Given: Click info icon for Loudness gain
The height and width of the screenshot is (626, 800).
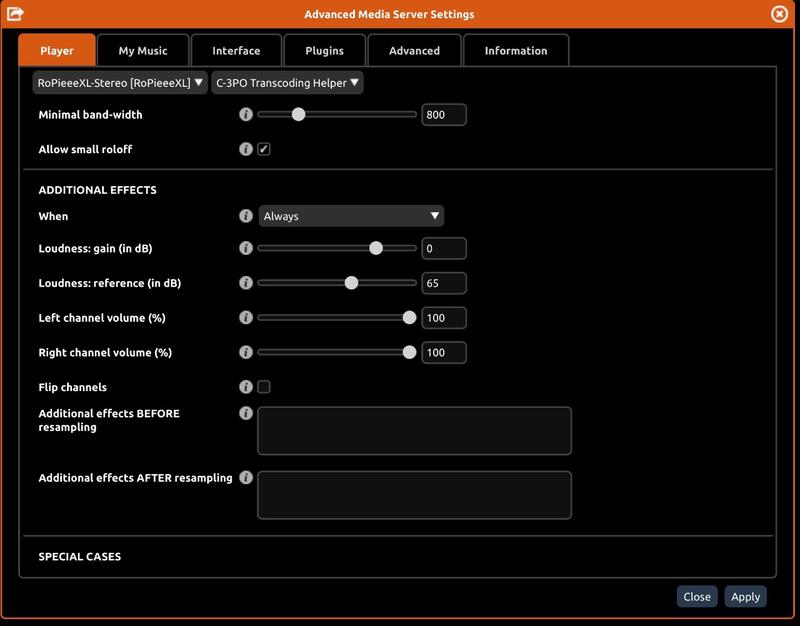Looking at the screenshot, I should [x=246, y=248].
